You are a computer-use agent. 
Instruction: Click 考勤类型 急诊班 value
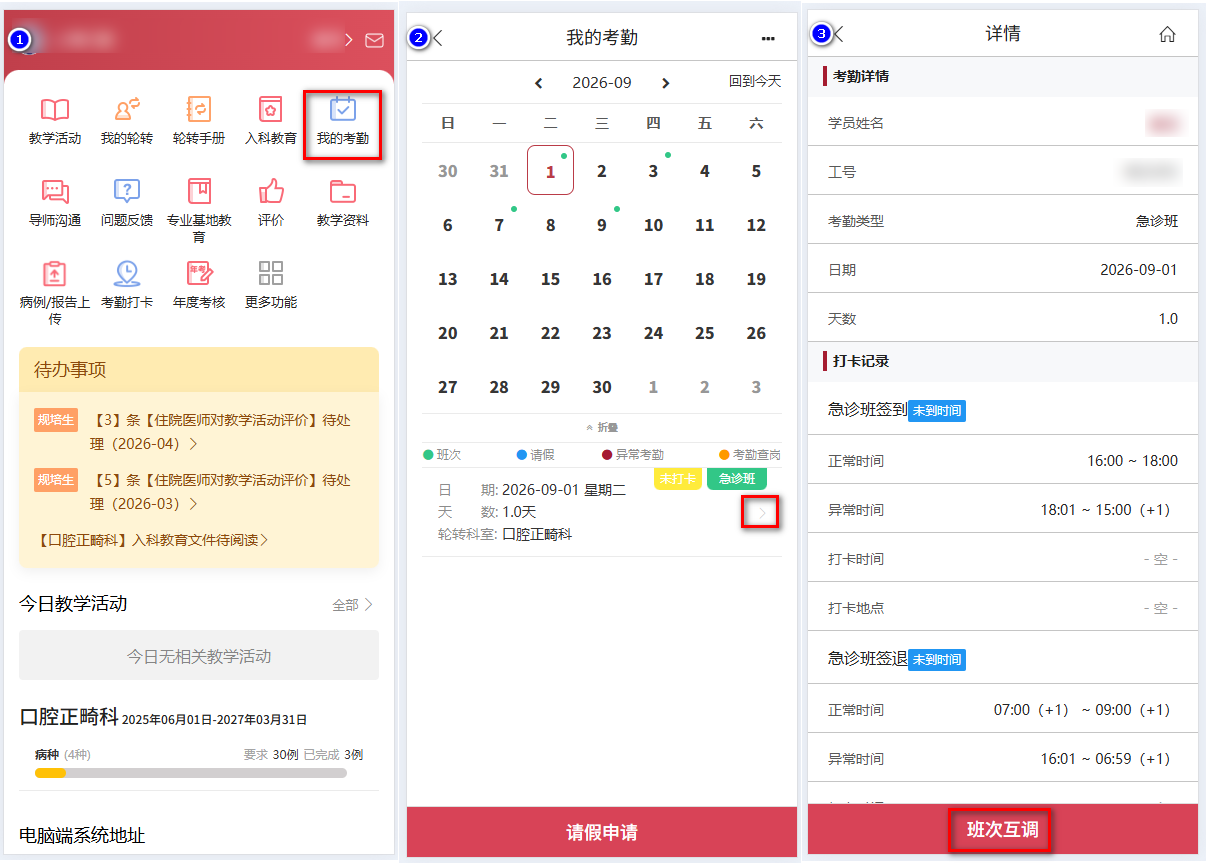(x=1157, y=221)
